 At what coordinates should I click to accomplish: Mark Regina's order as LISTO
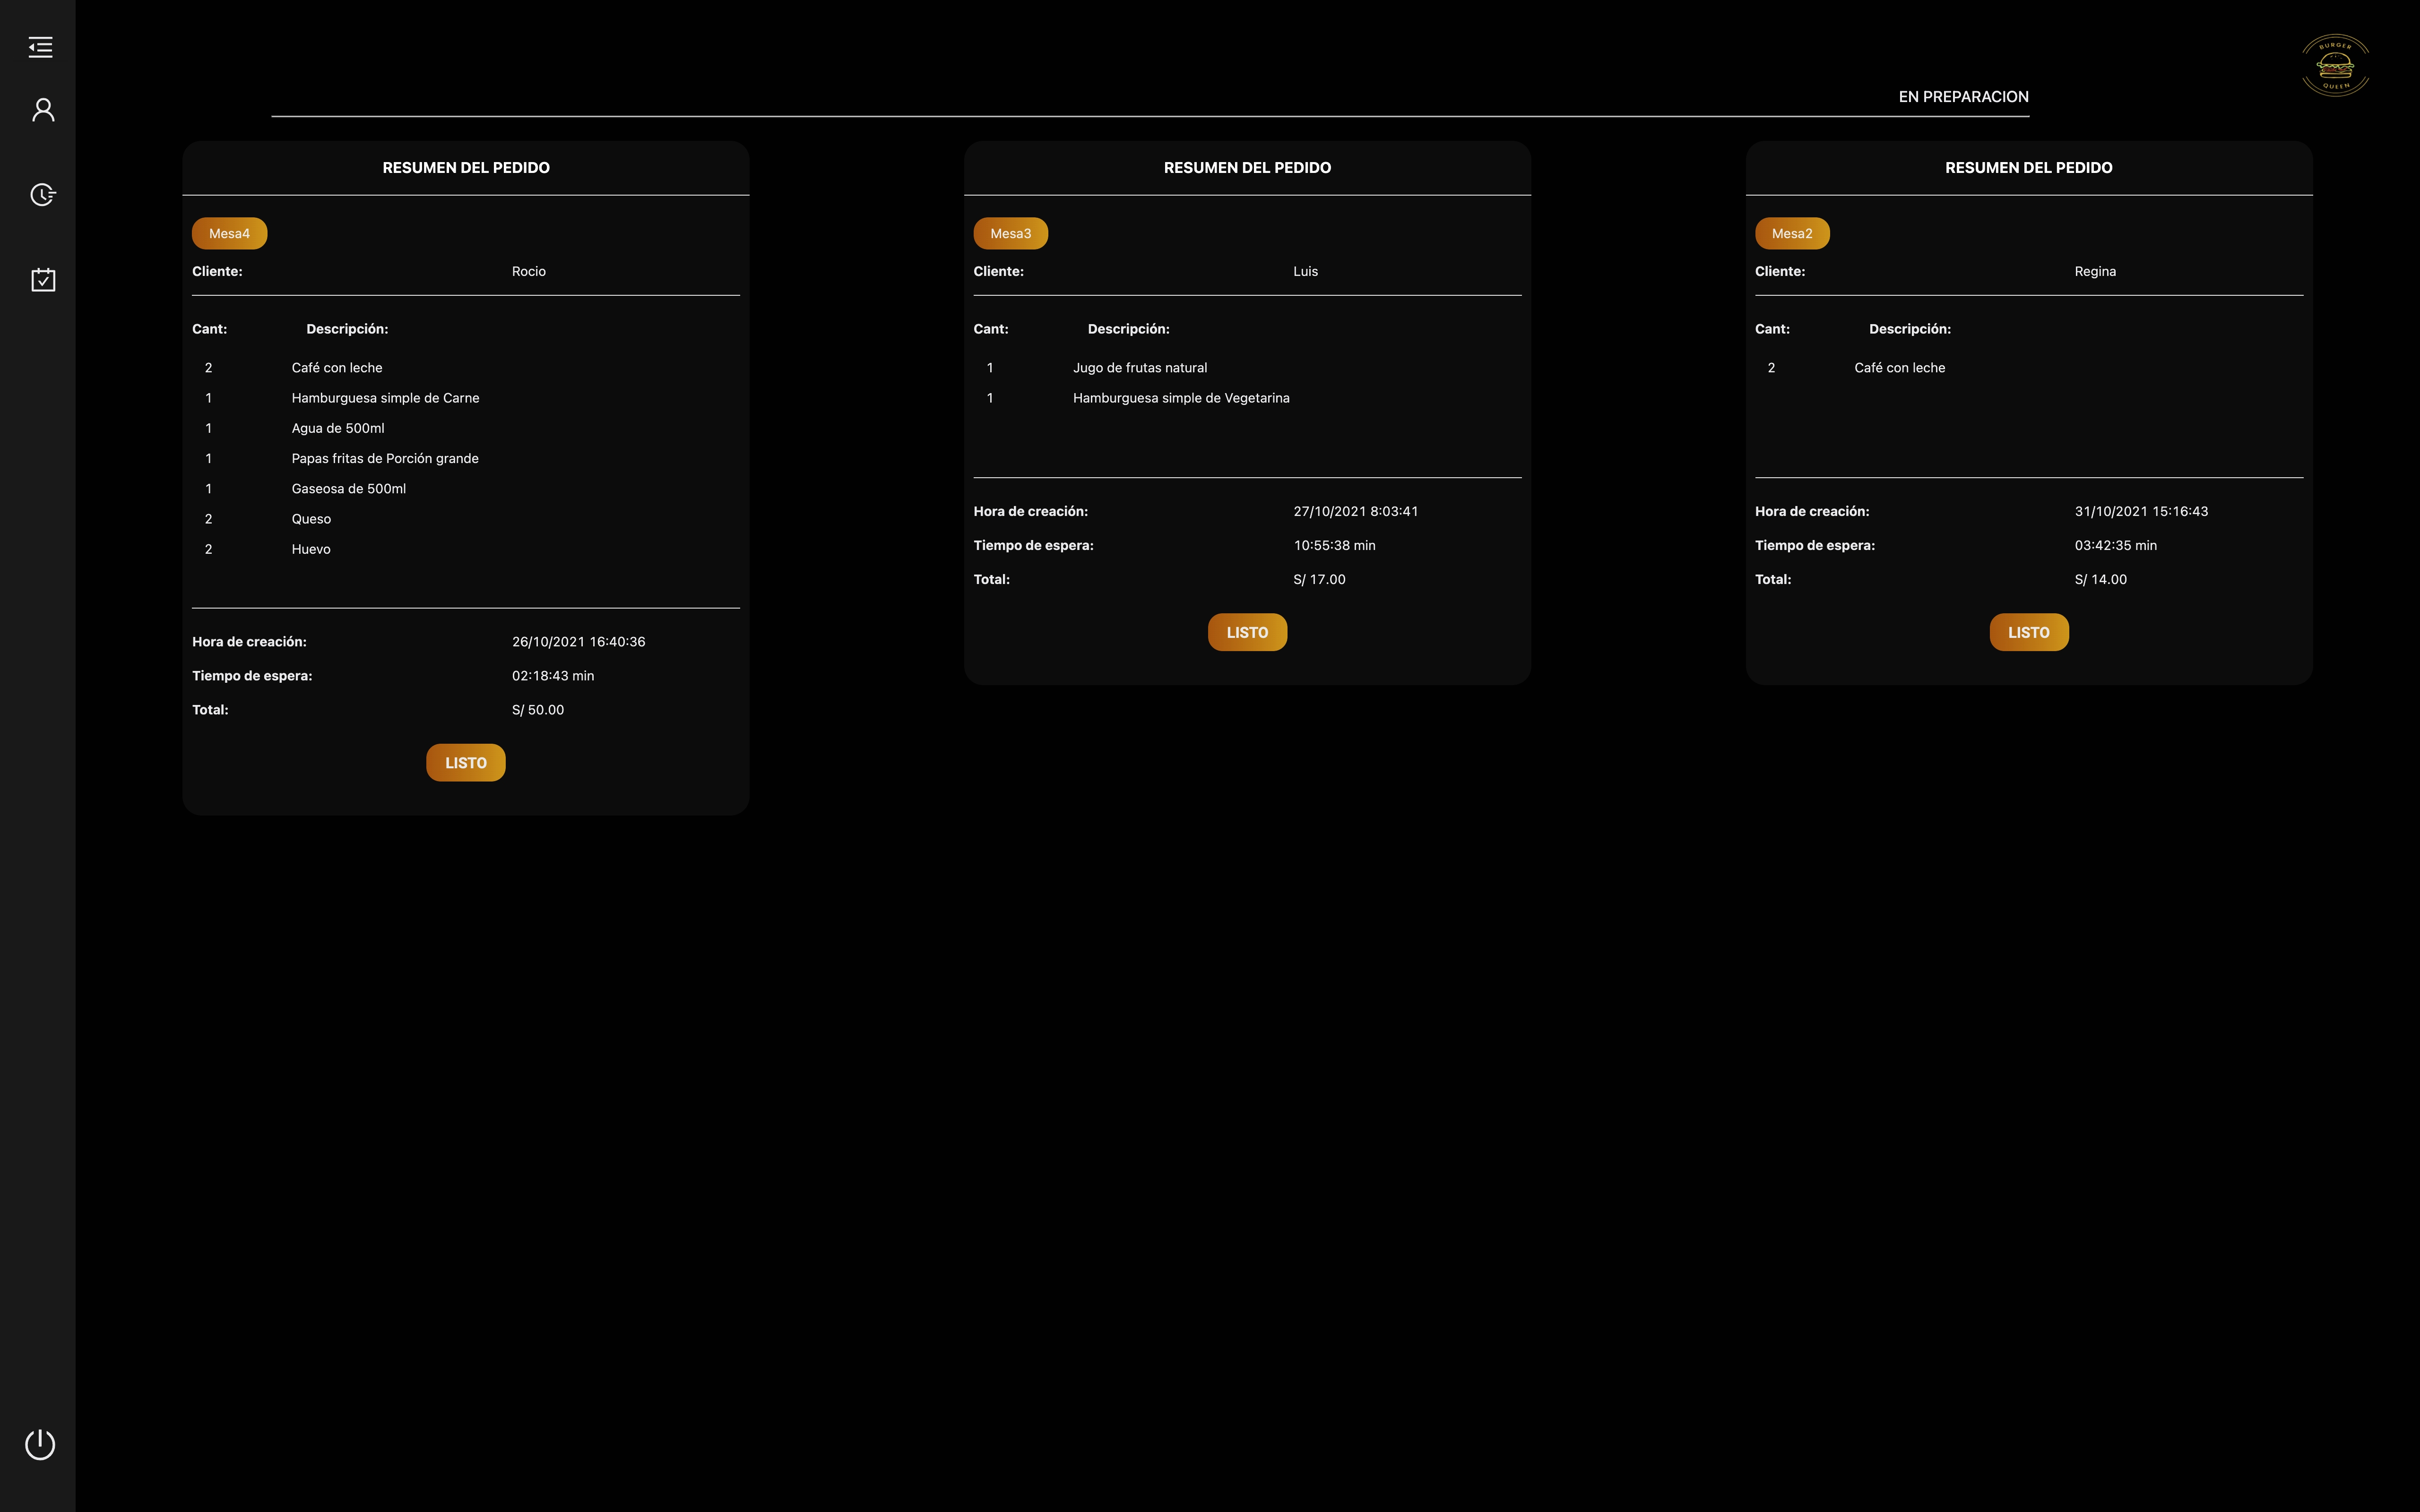point(2028,633)
